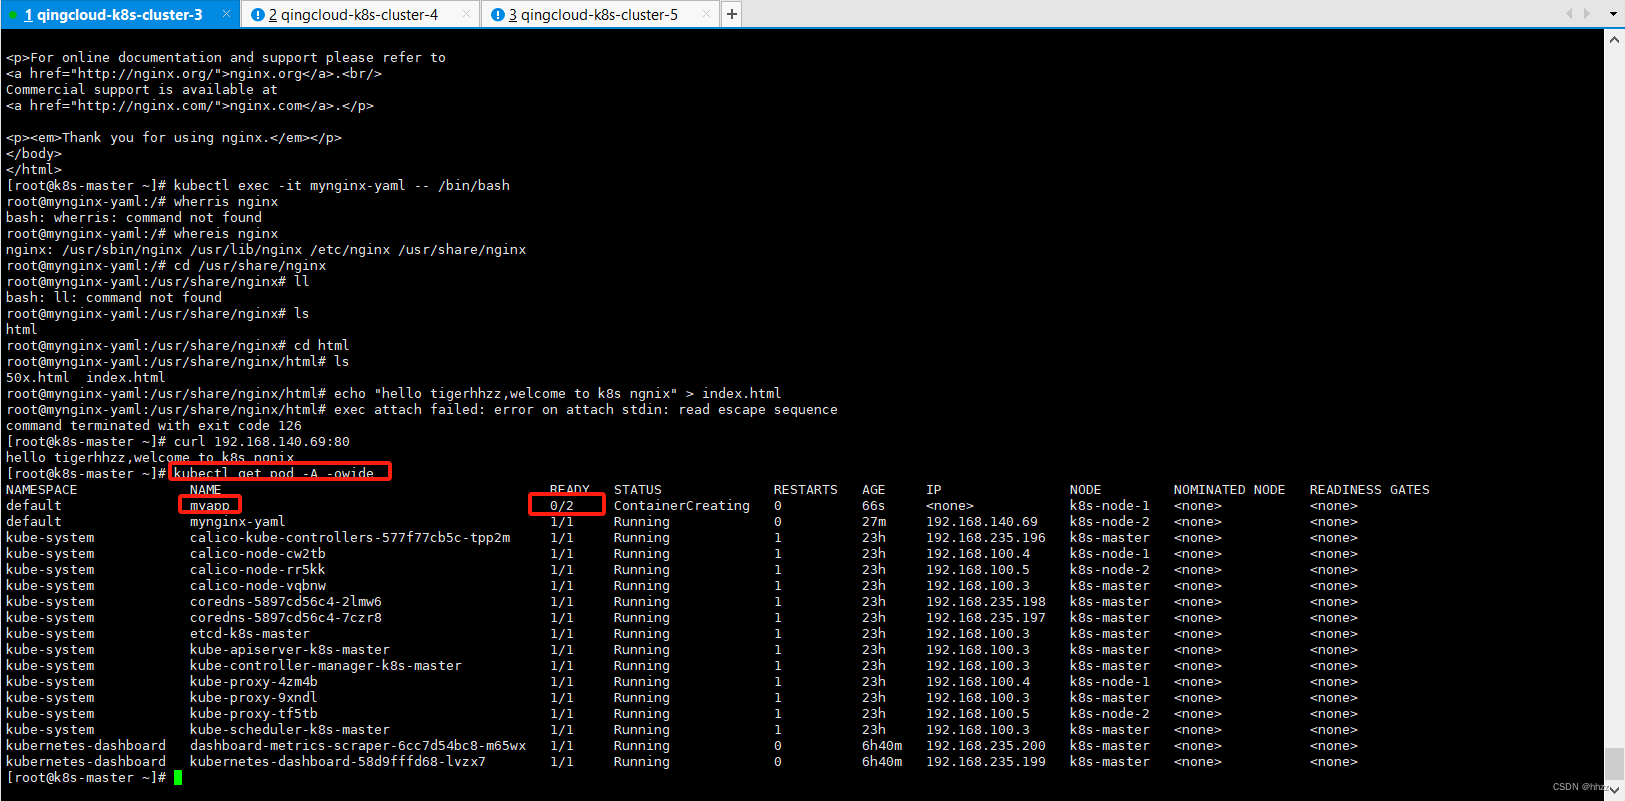Viewport: 1625px width, 801px height.
Task: Select pod name calico-node-vqbnw
Action: tap(258, 585)
